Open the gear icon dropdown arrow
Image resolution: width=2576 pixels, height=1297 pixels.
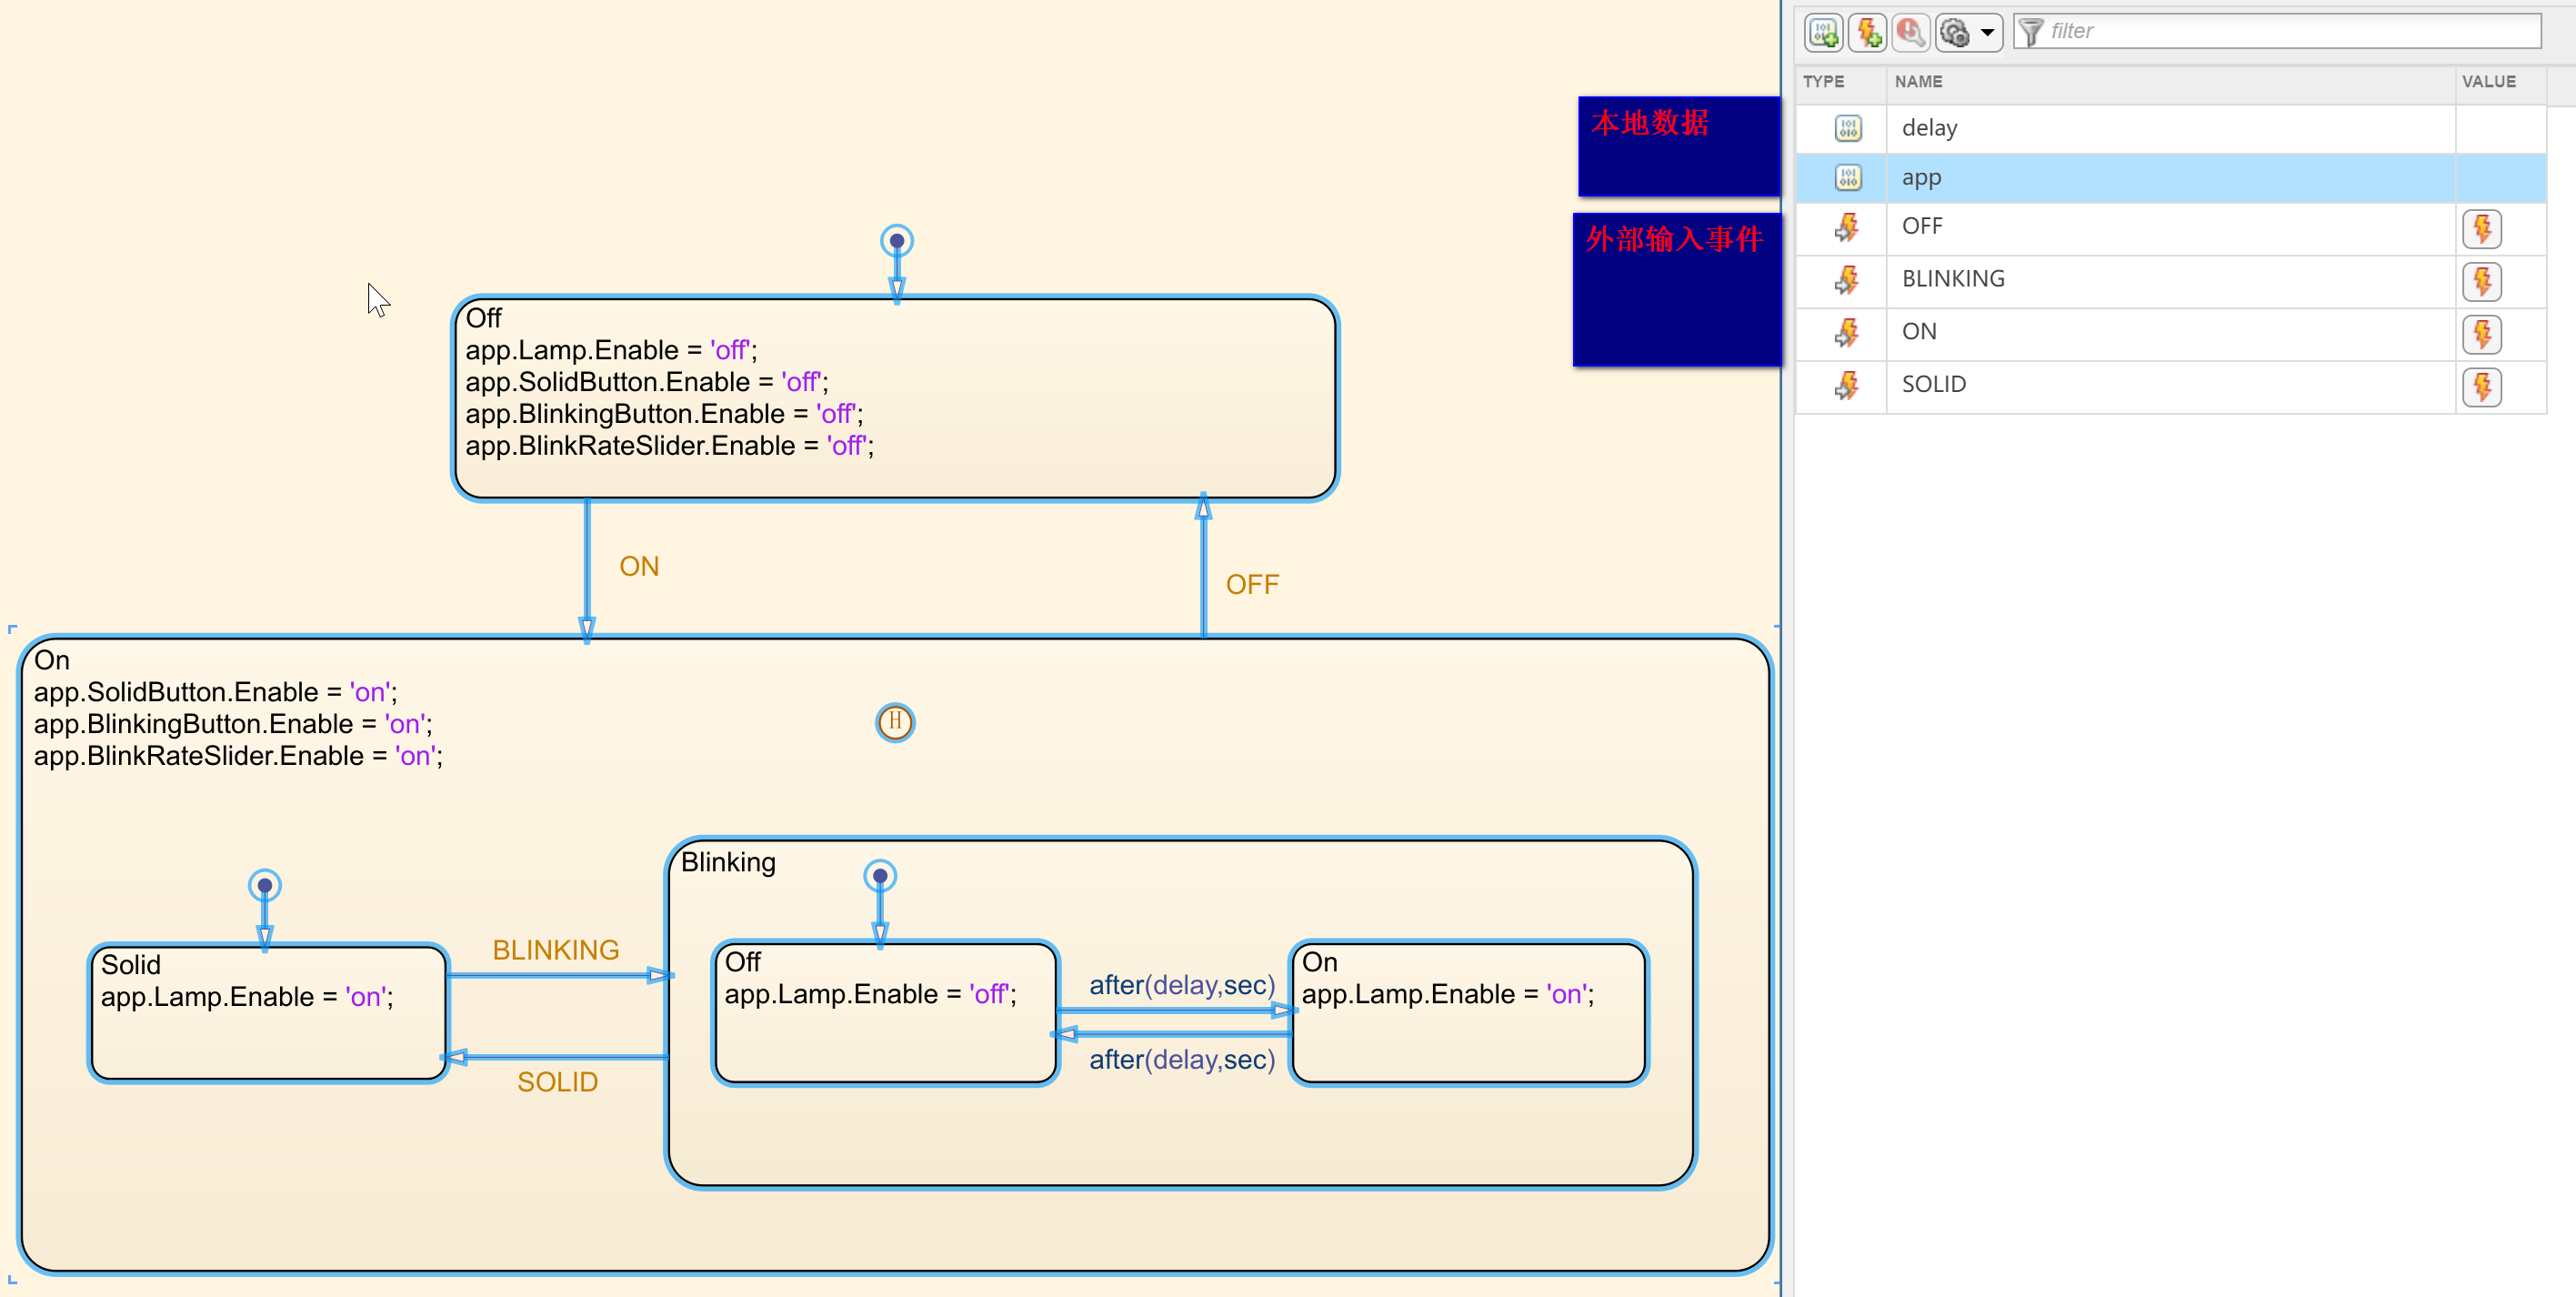[x=1988, y=33]
